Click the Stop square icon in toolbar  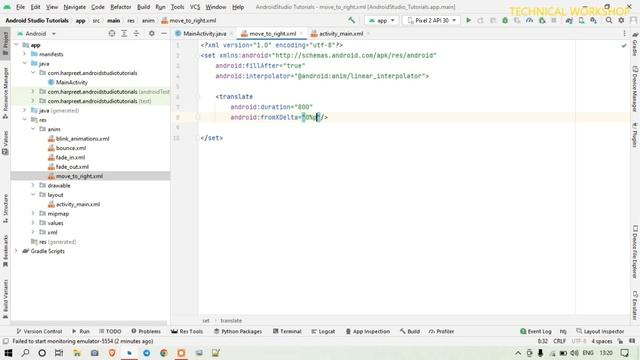click(x=554, y=20)
